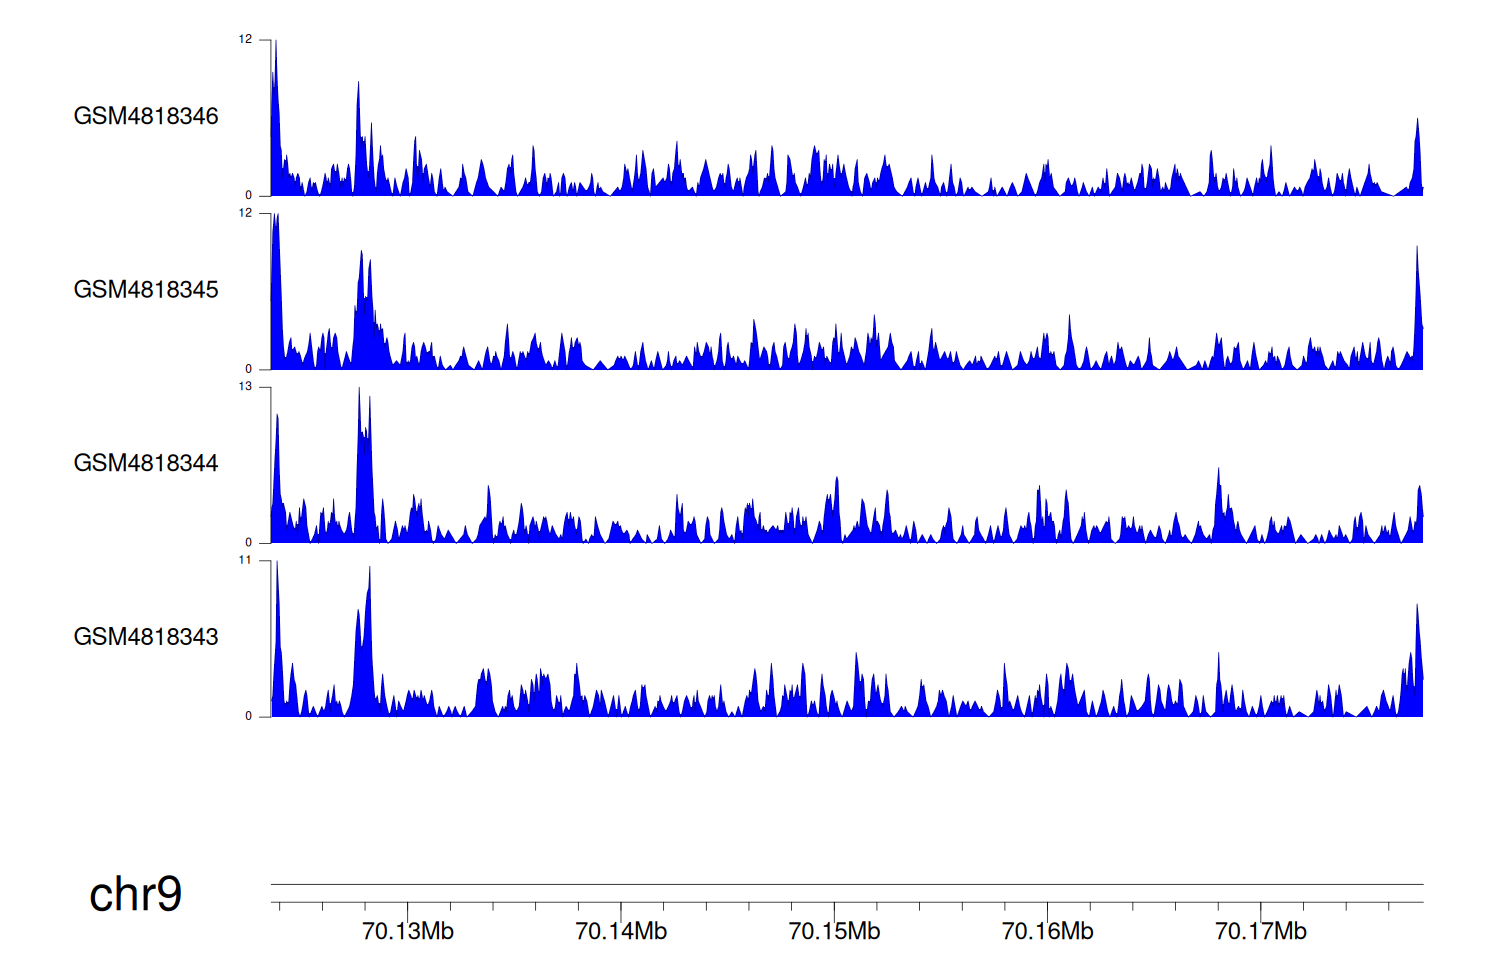Select the 70.16Mb axis label
This screenshot has width=1500, height=980.
(x=1047, y=932)
